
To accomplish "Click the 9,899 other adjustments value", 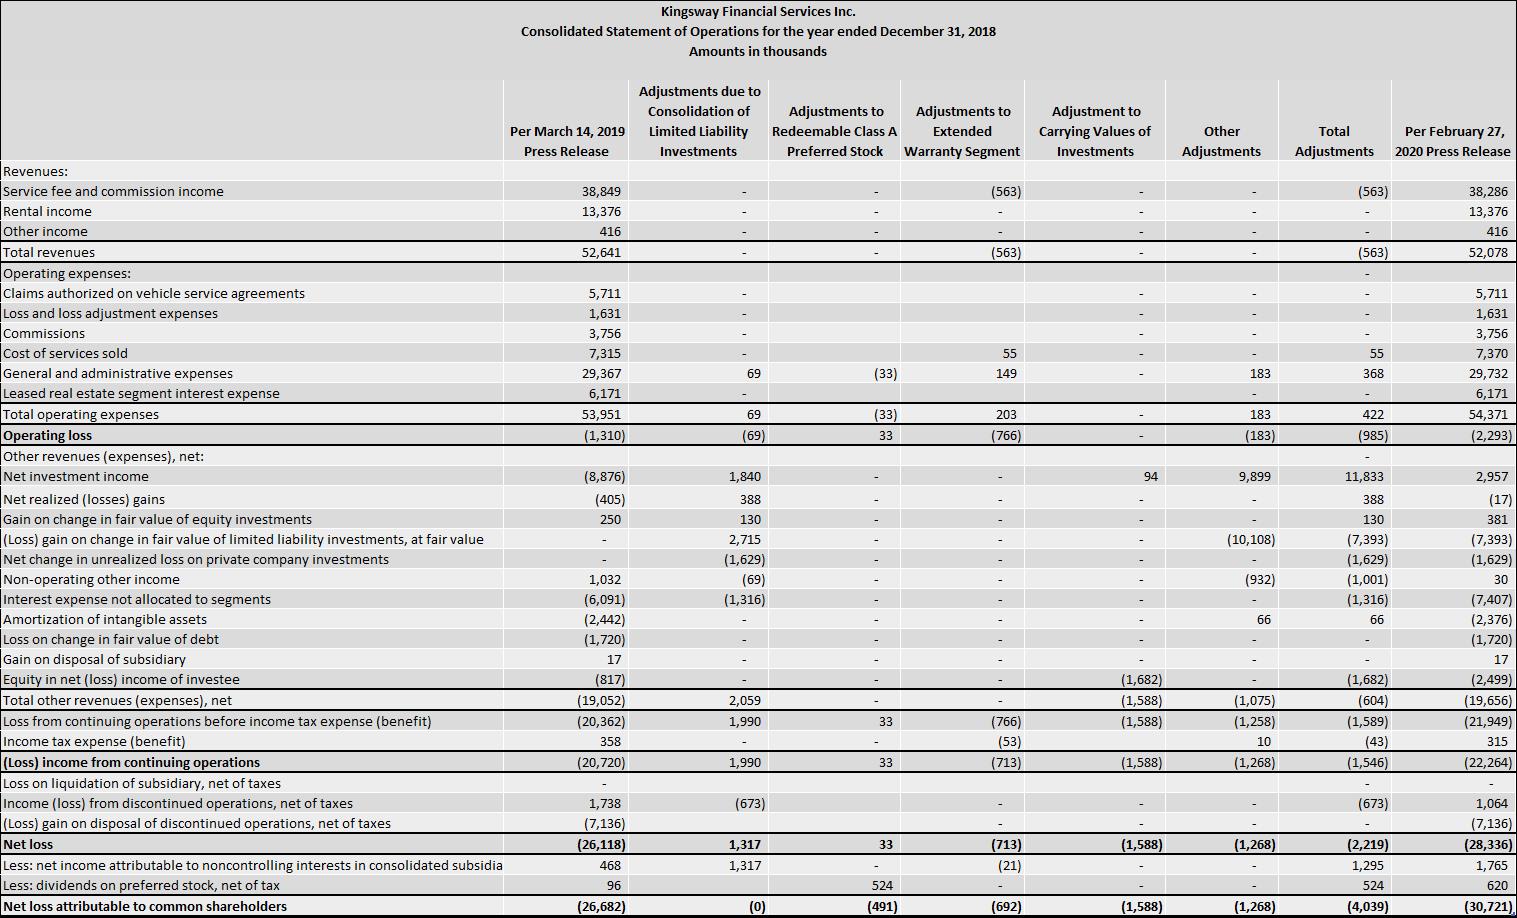I will pyautogui.click(x=1254, y=476).
